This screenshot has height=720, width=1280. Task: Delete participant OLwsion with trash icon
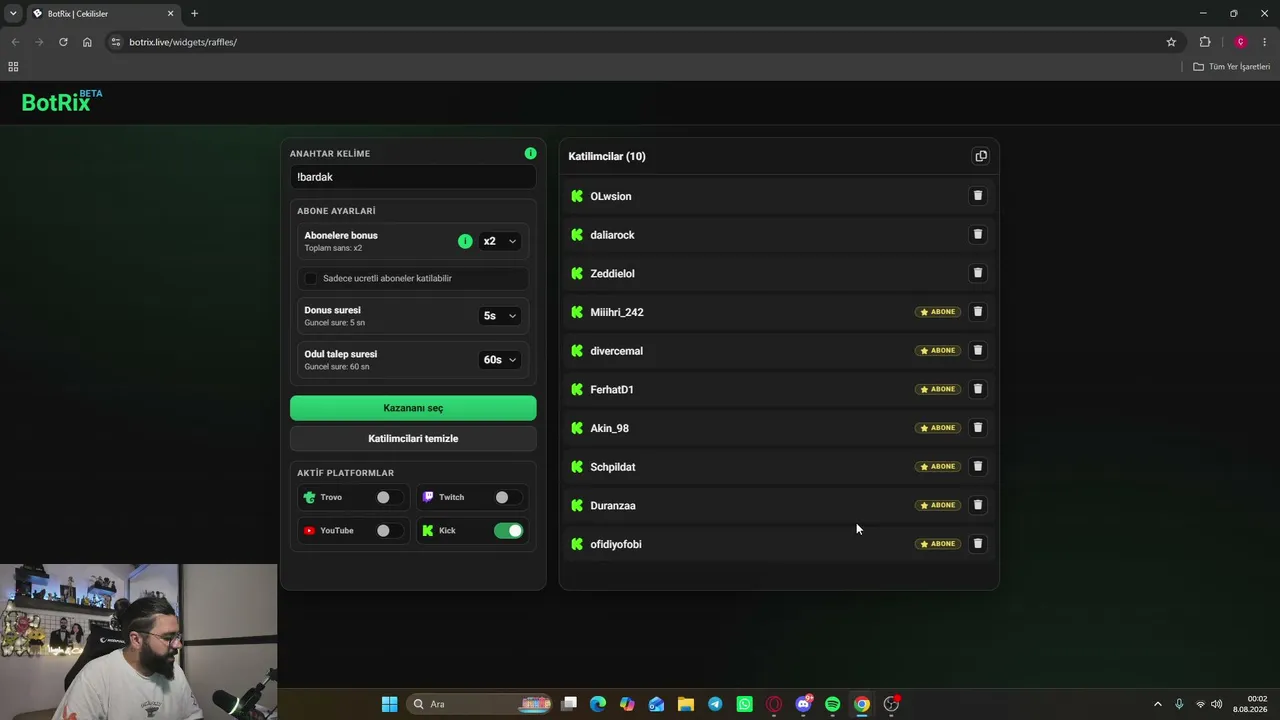978,196
